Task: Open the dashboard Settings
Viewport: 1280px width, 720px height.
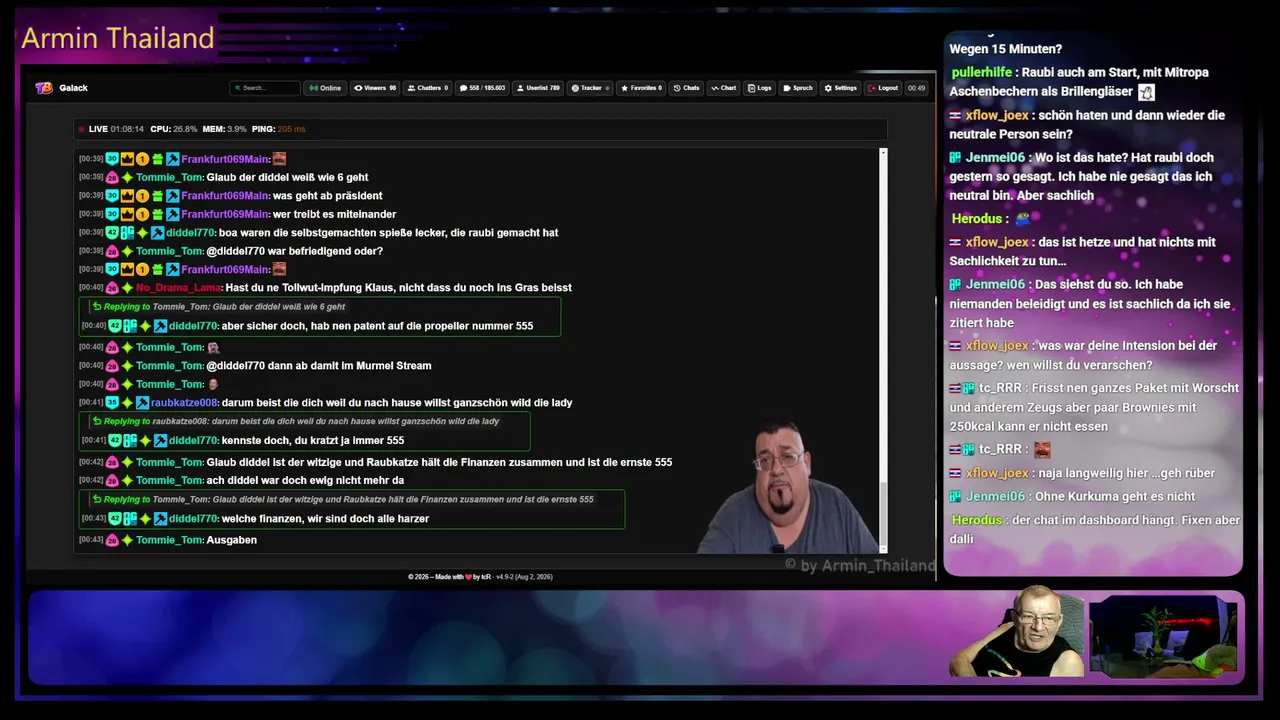Action: [841, 88]
